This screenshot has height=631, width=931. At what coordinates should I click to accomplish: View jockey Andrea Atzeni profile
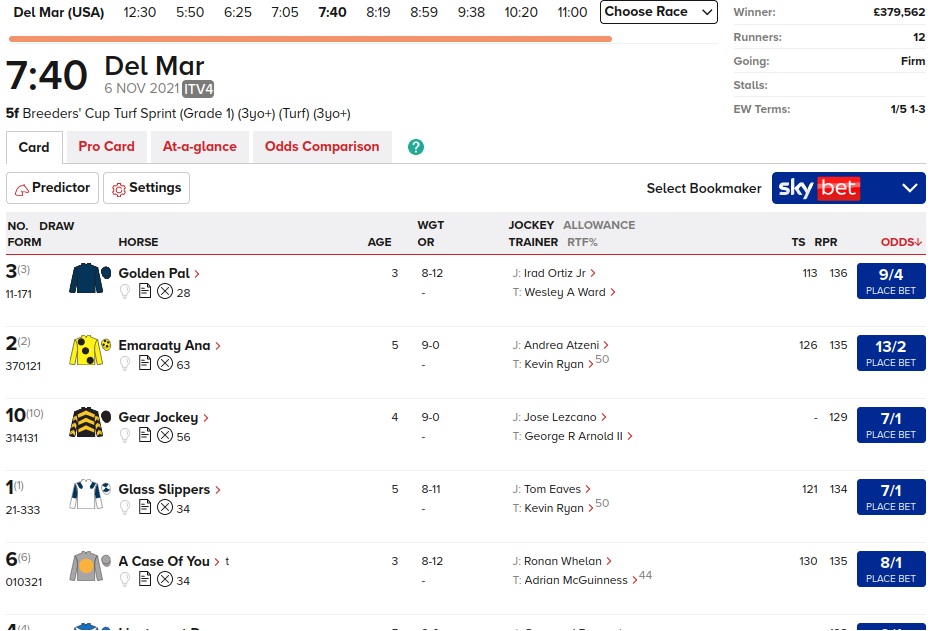(566, 345)
